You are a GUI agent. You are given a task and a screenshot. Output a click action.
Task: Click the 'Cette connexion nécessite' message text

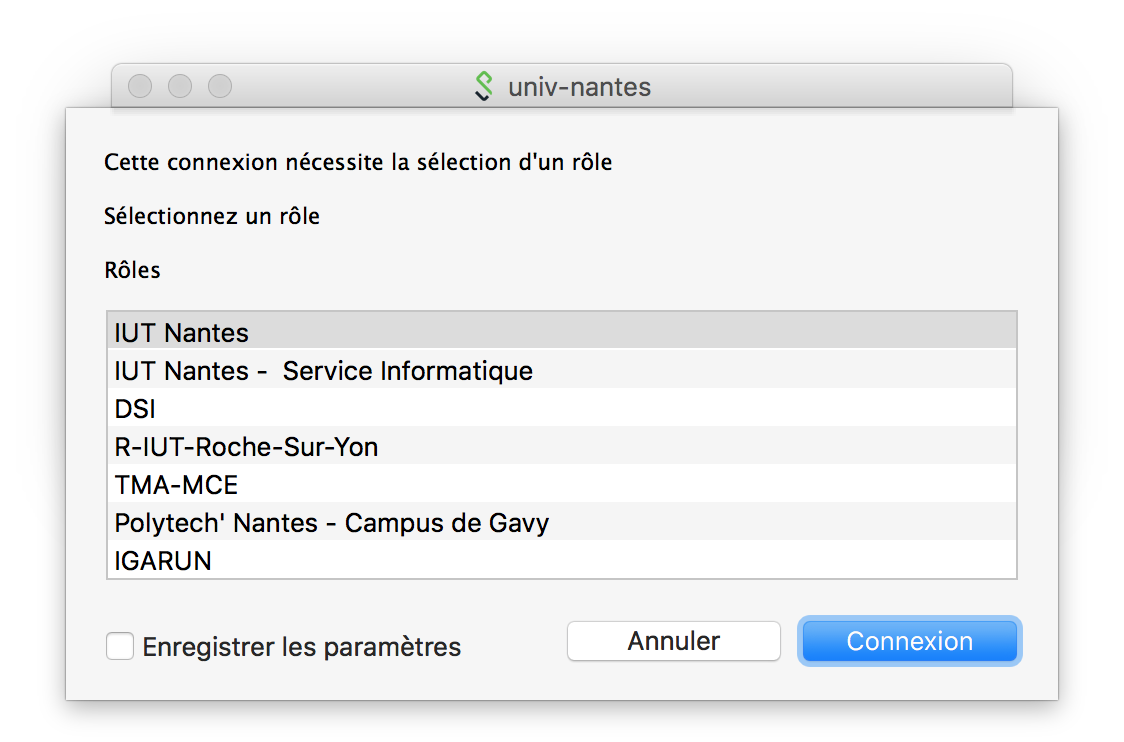point(358,162)
